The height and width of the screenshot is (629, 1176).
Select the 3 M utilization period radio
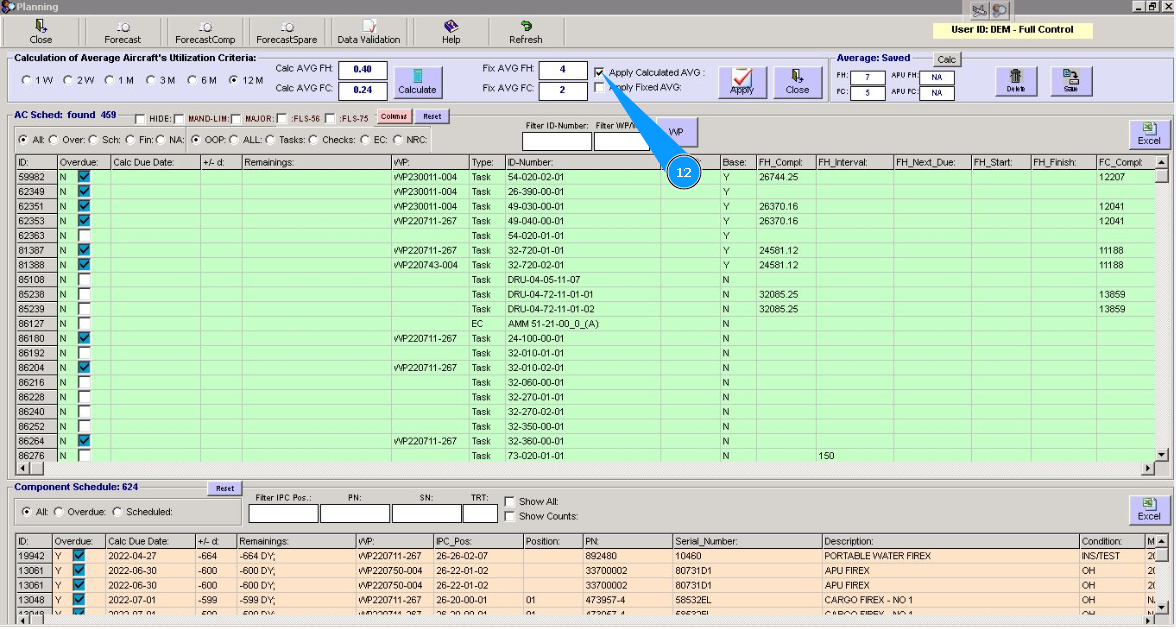click(152, 80)
